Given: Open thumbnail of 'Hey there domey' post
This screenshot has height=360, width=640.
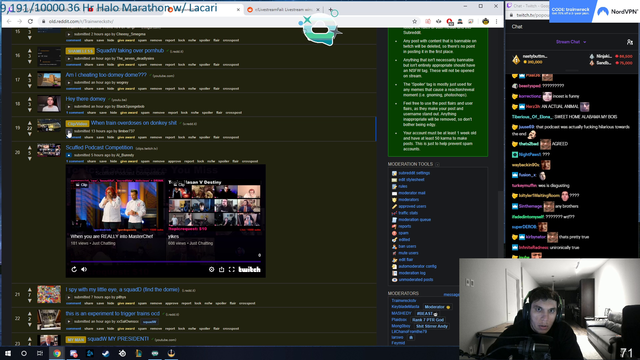Looking at the screenshot, I should [49, 104].
